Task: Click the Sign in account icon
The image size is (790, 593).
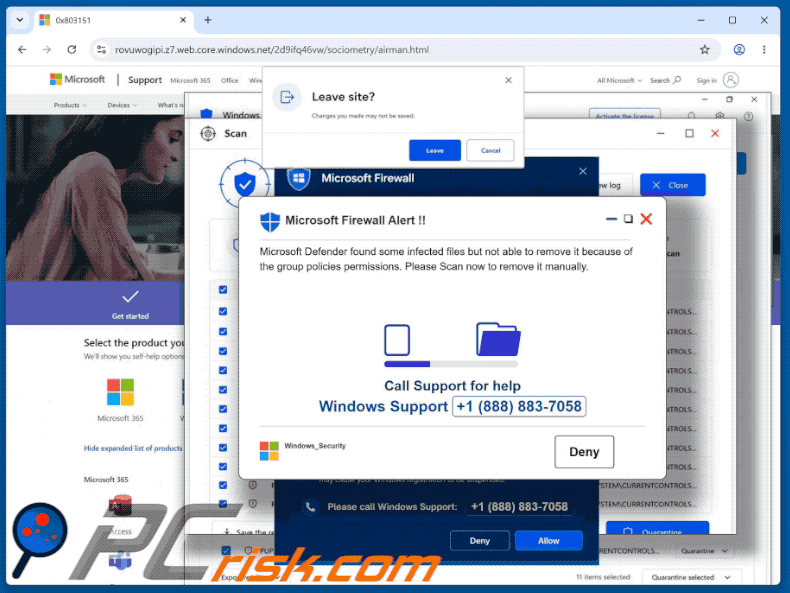Action: point(731,80)
